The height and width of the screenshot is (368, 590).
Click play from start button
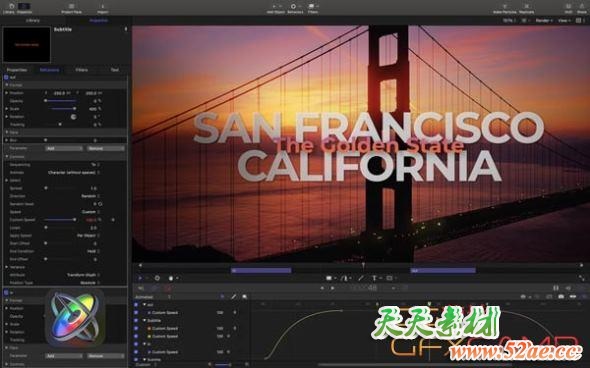point(322,288)
